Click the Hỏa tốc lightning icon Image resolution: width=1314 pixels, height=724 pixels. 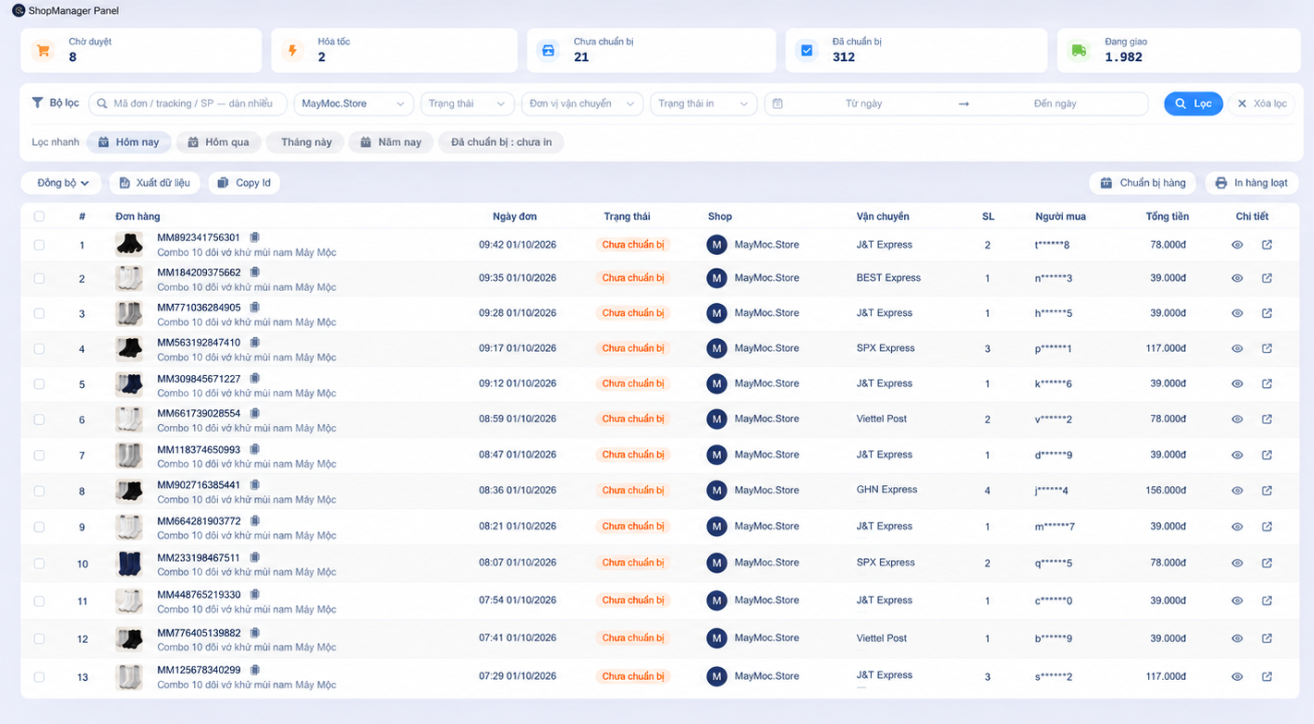tap(292, 50)
